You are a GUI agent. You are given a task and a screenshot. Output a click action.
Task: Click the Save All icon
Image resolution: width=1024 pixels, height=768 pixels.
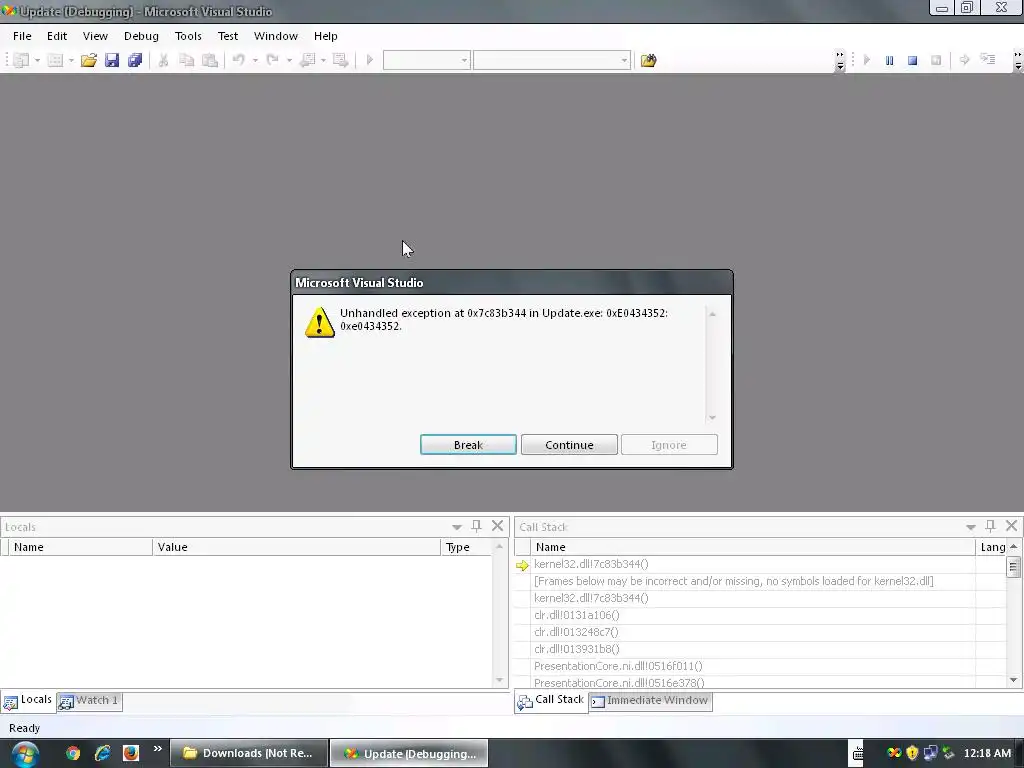[135, 60]
